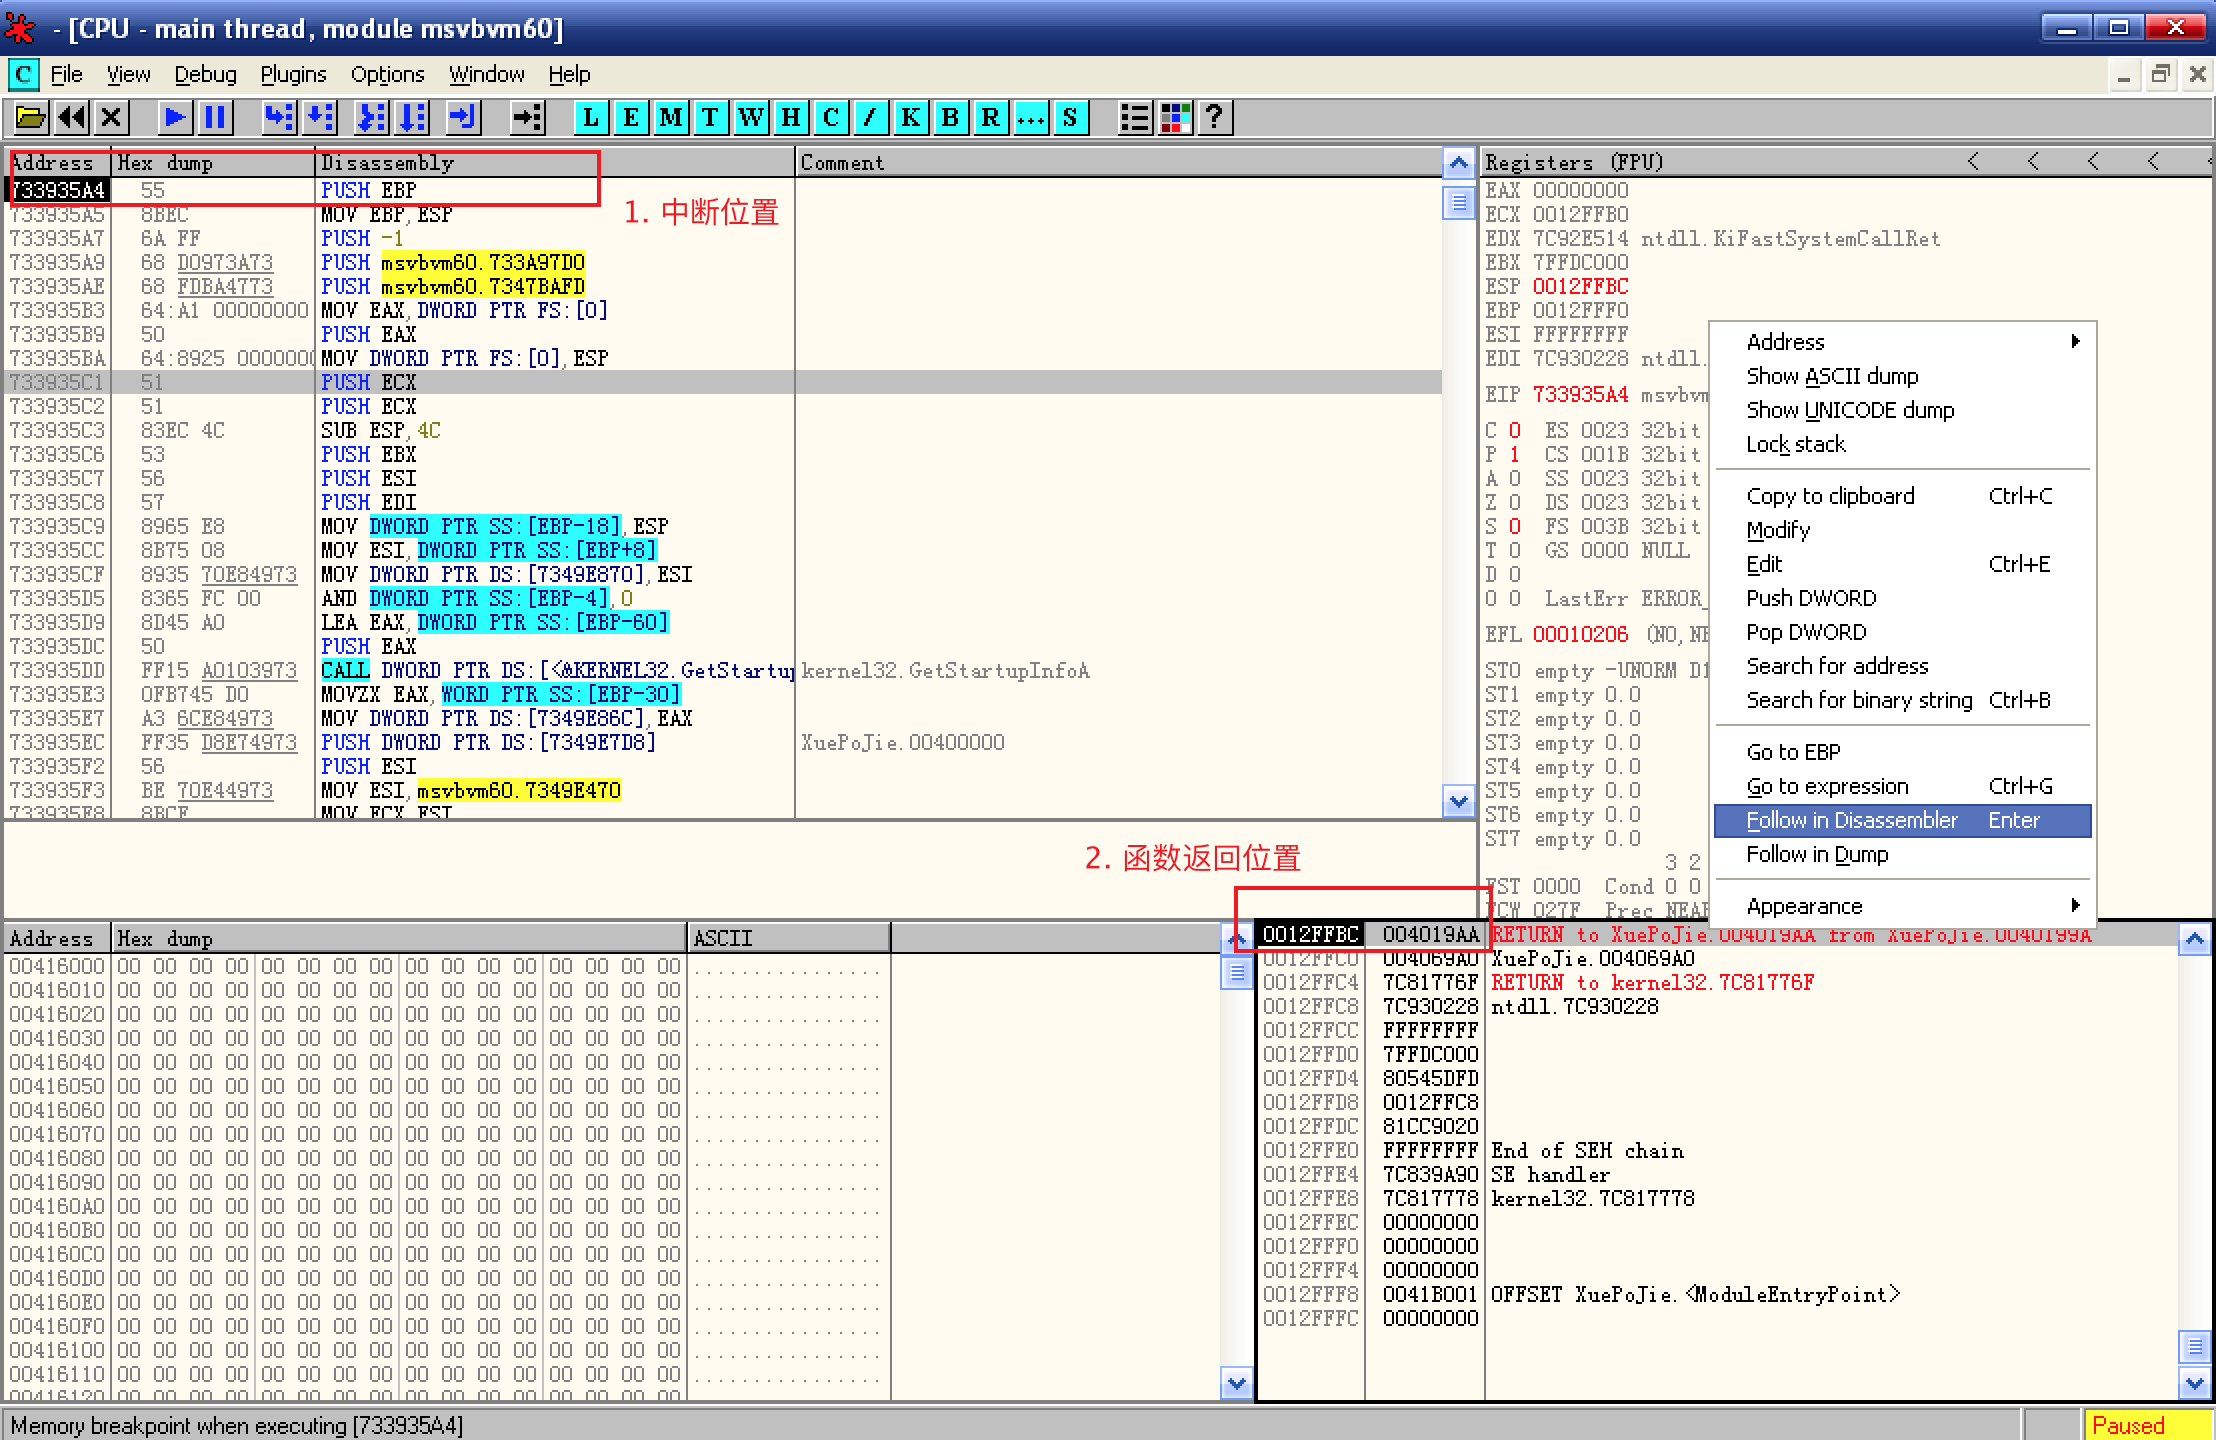Open the Log window L button
This screenshot has height=1440, width=2216.
pos(591,118)
